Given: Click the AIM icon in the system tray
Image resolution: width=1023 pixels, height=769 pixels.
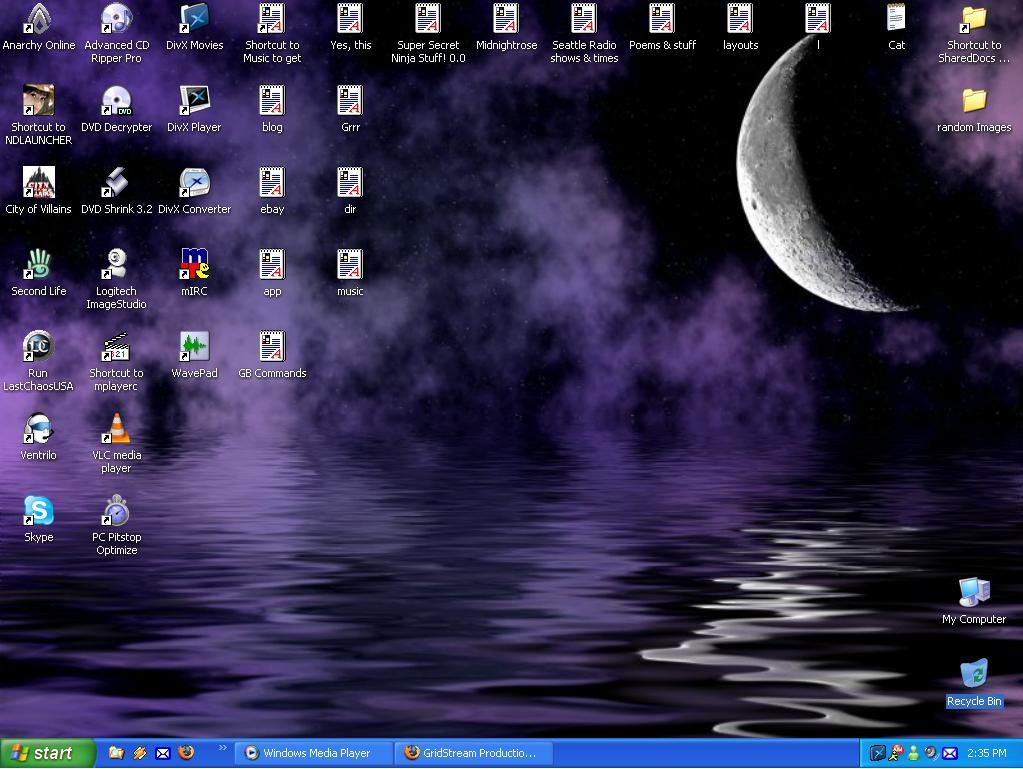Looking at the screenshot, I should [895, 753].
